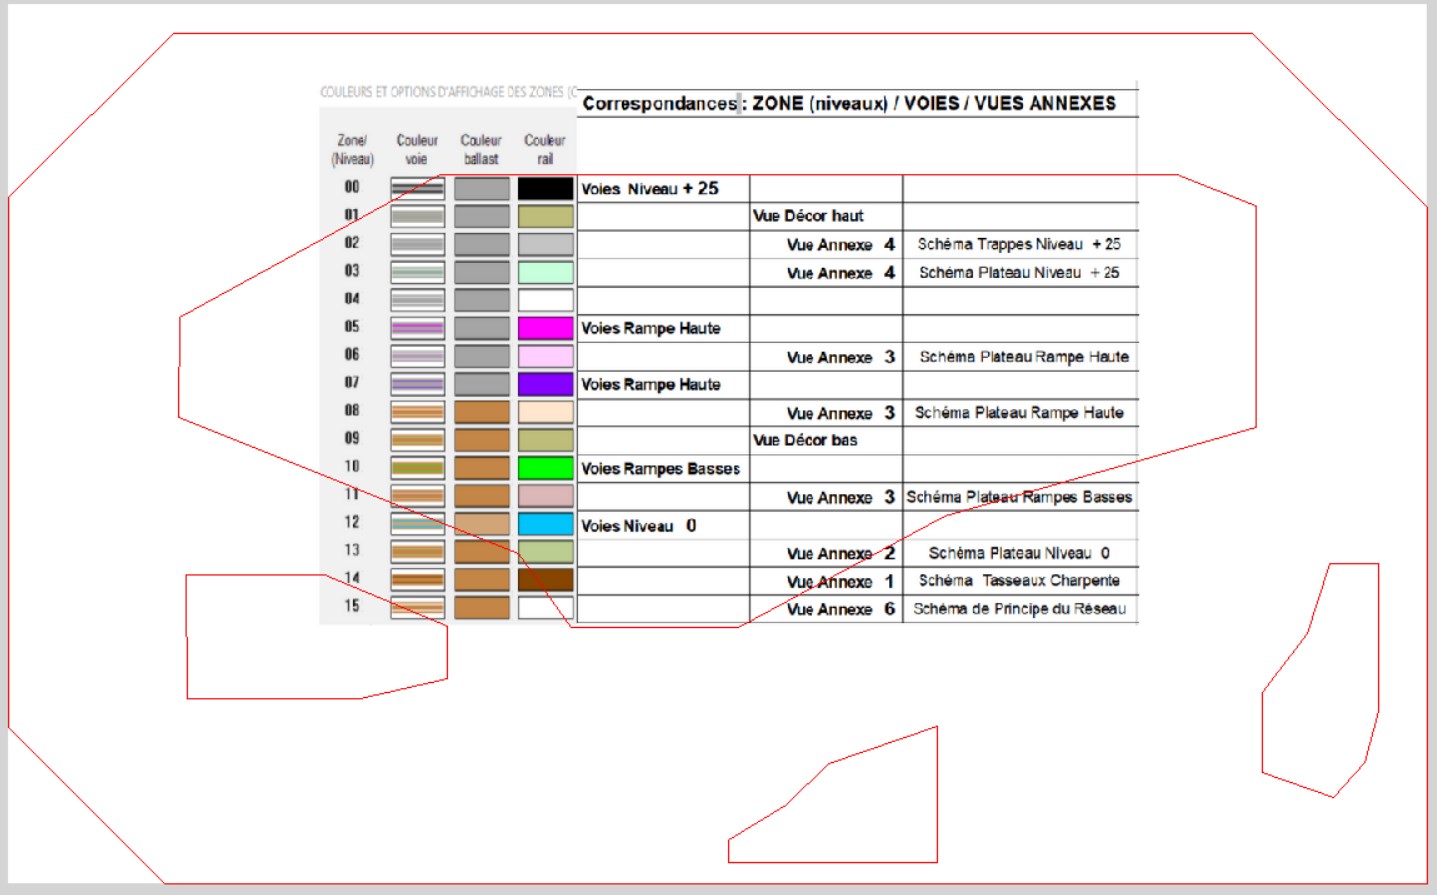This screenshot has width=1437, height=895.
Task: Click the black rail swatch in zone 00
Action: pyautogui.click(x=545, y=188)
